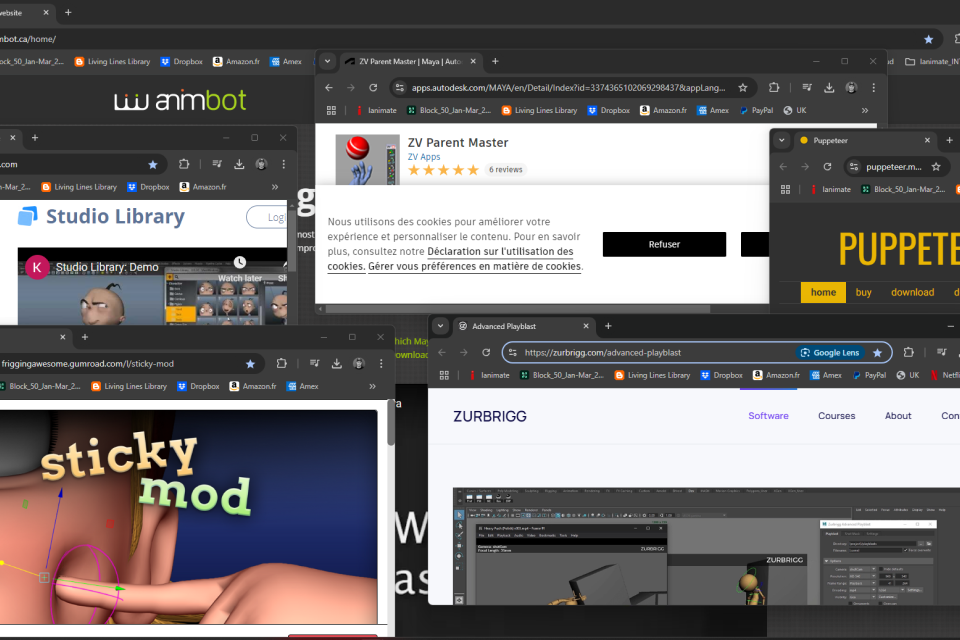Open downloads icon in gumroad window
The height and width of the screenshot is (640, 960).
pyautogui.click(x=337, y=363)
